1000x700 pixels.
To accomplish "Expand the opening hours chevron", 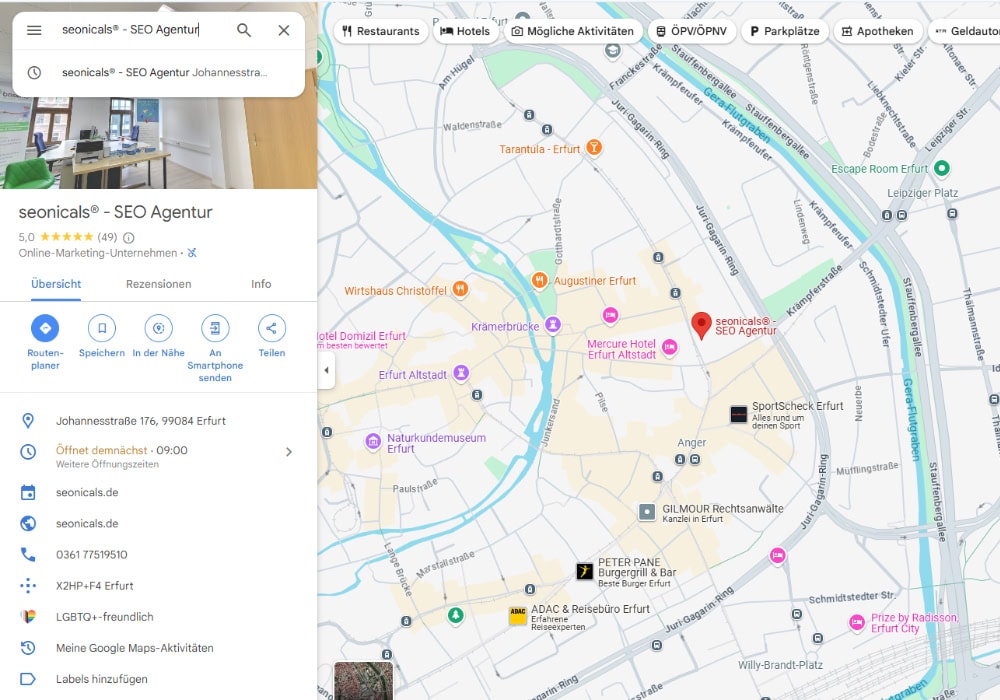I will pos(289,452).
